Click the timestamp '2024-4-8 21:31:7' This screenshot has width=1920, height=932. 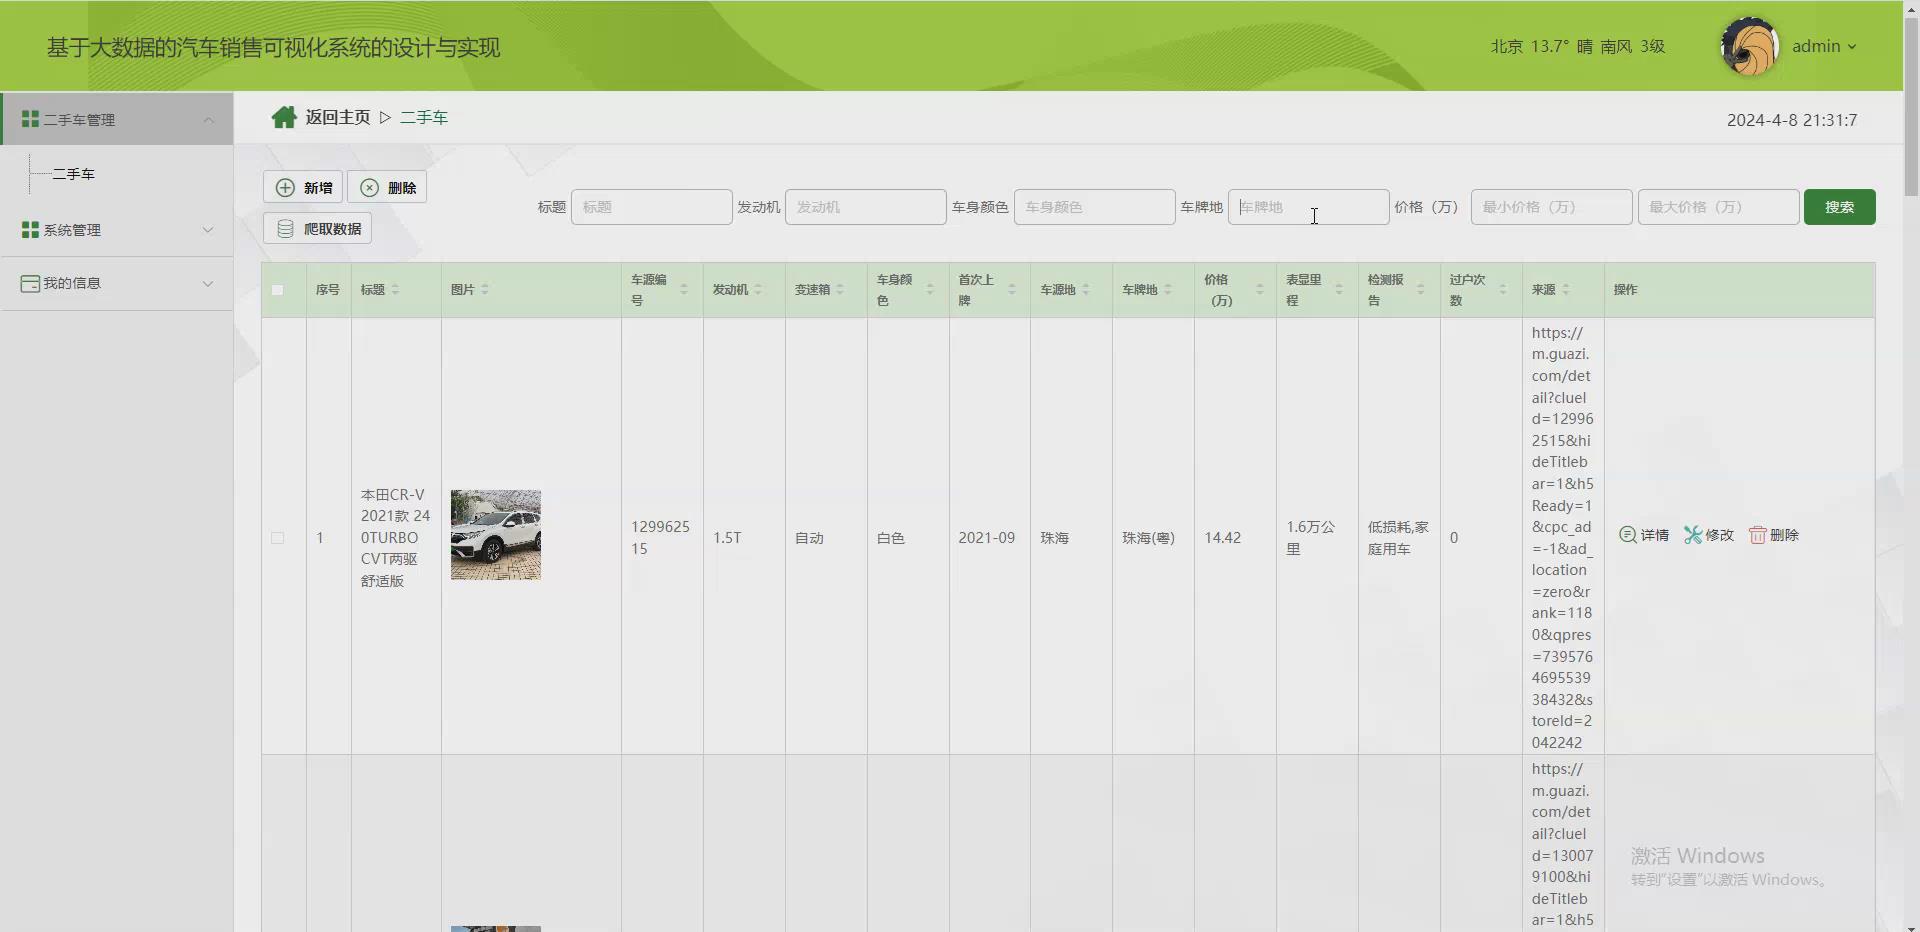1792,120
